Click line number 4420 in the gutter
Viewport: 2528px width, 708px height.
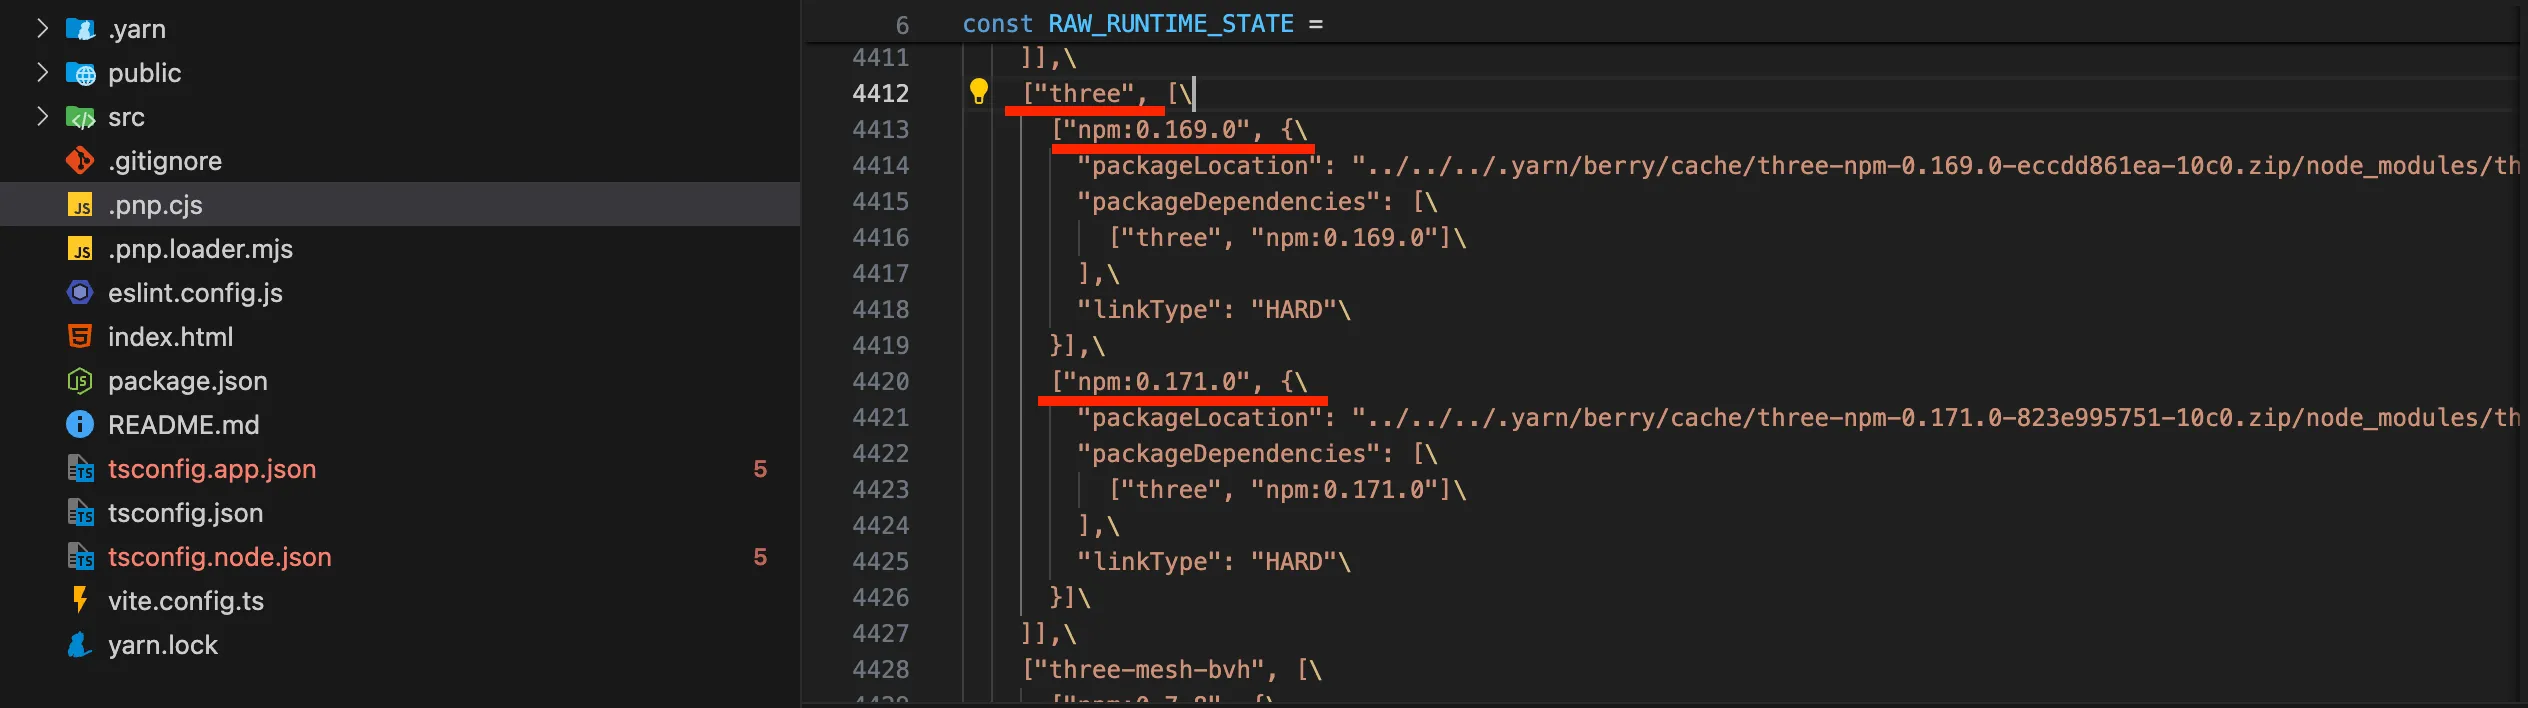tap(880, 381)
